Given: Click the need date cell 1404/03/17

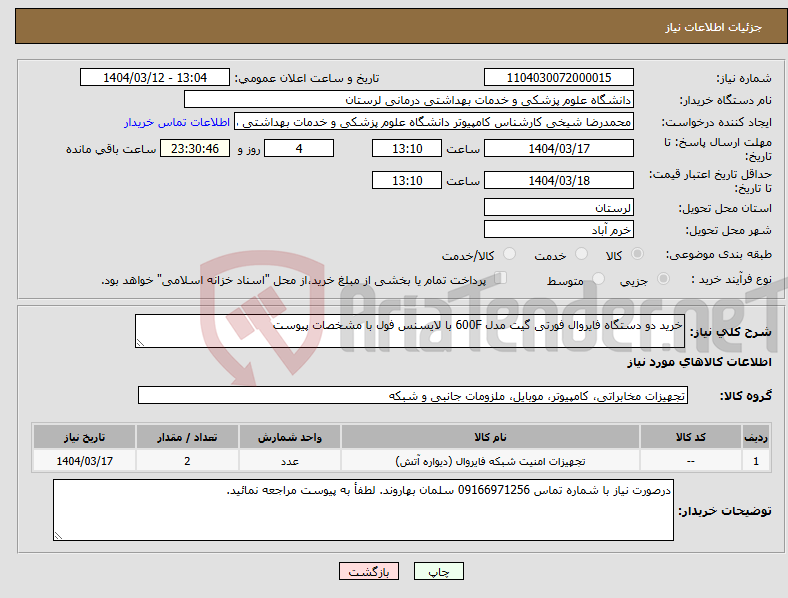Looking at the screenshot, I should click(x=84, y=460).
